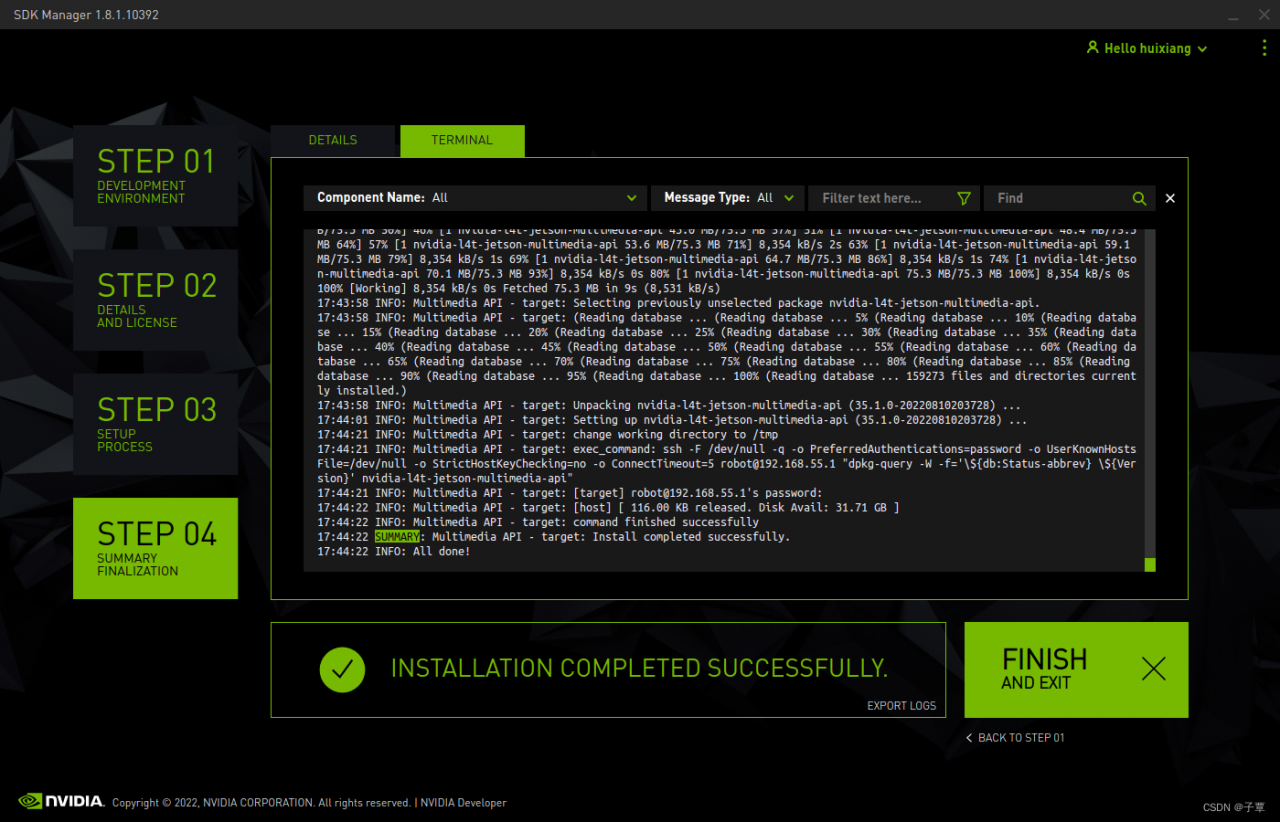The width and height of the screenshot is (1280, 822).
Task: Go to STEP 03 Setup Process
Action: click(155, 423)
